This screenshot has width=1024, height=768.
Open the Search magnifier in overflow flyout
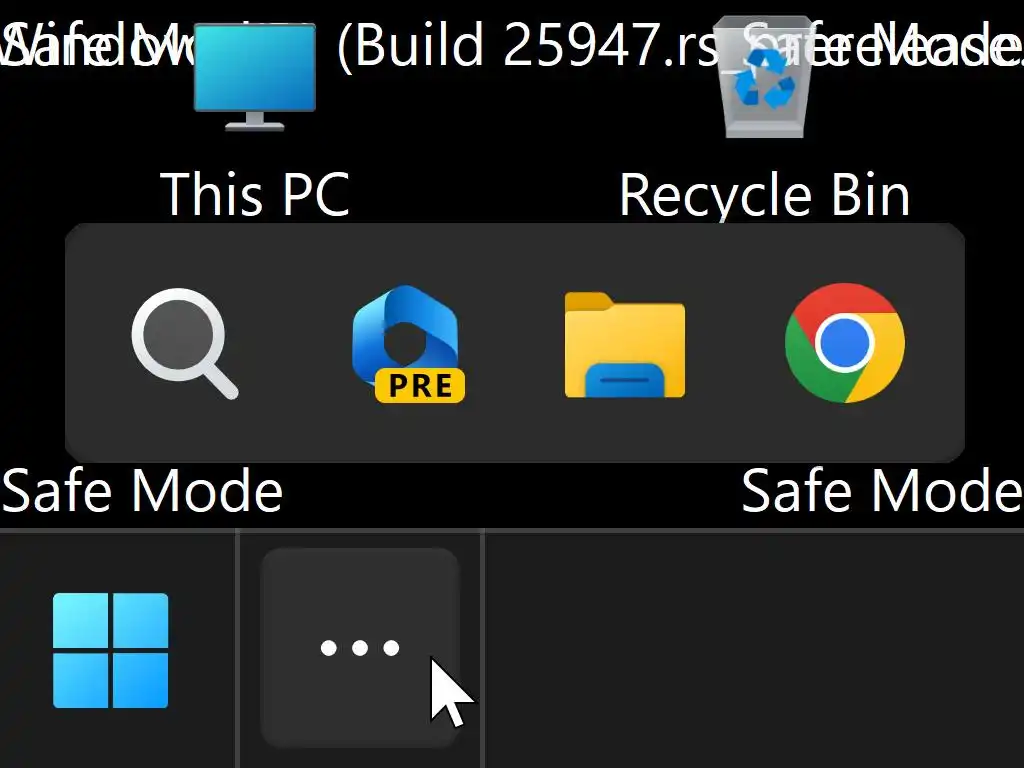185,344
